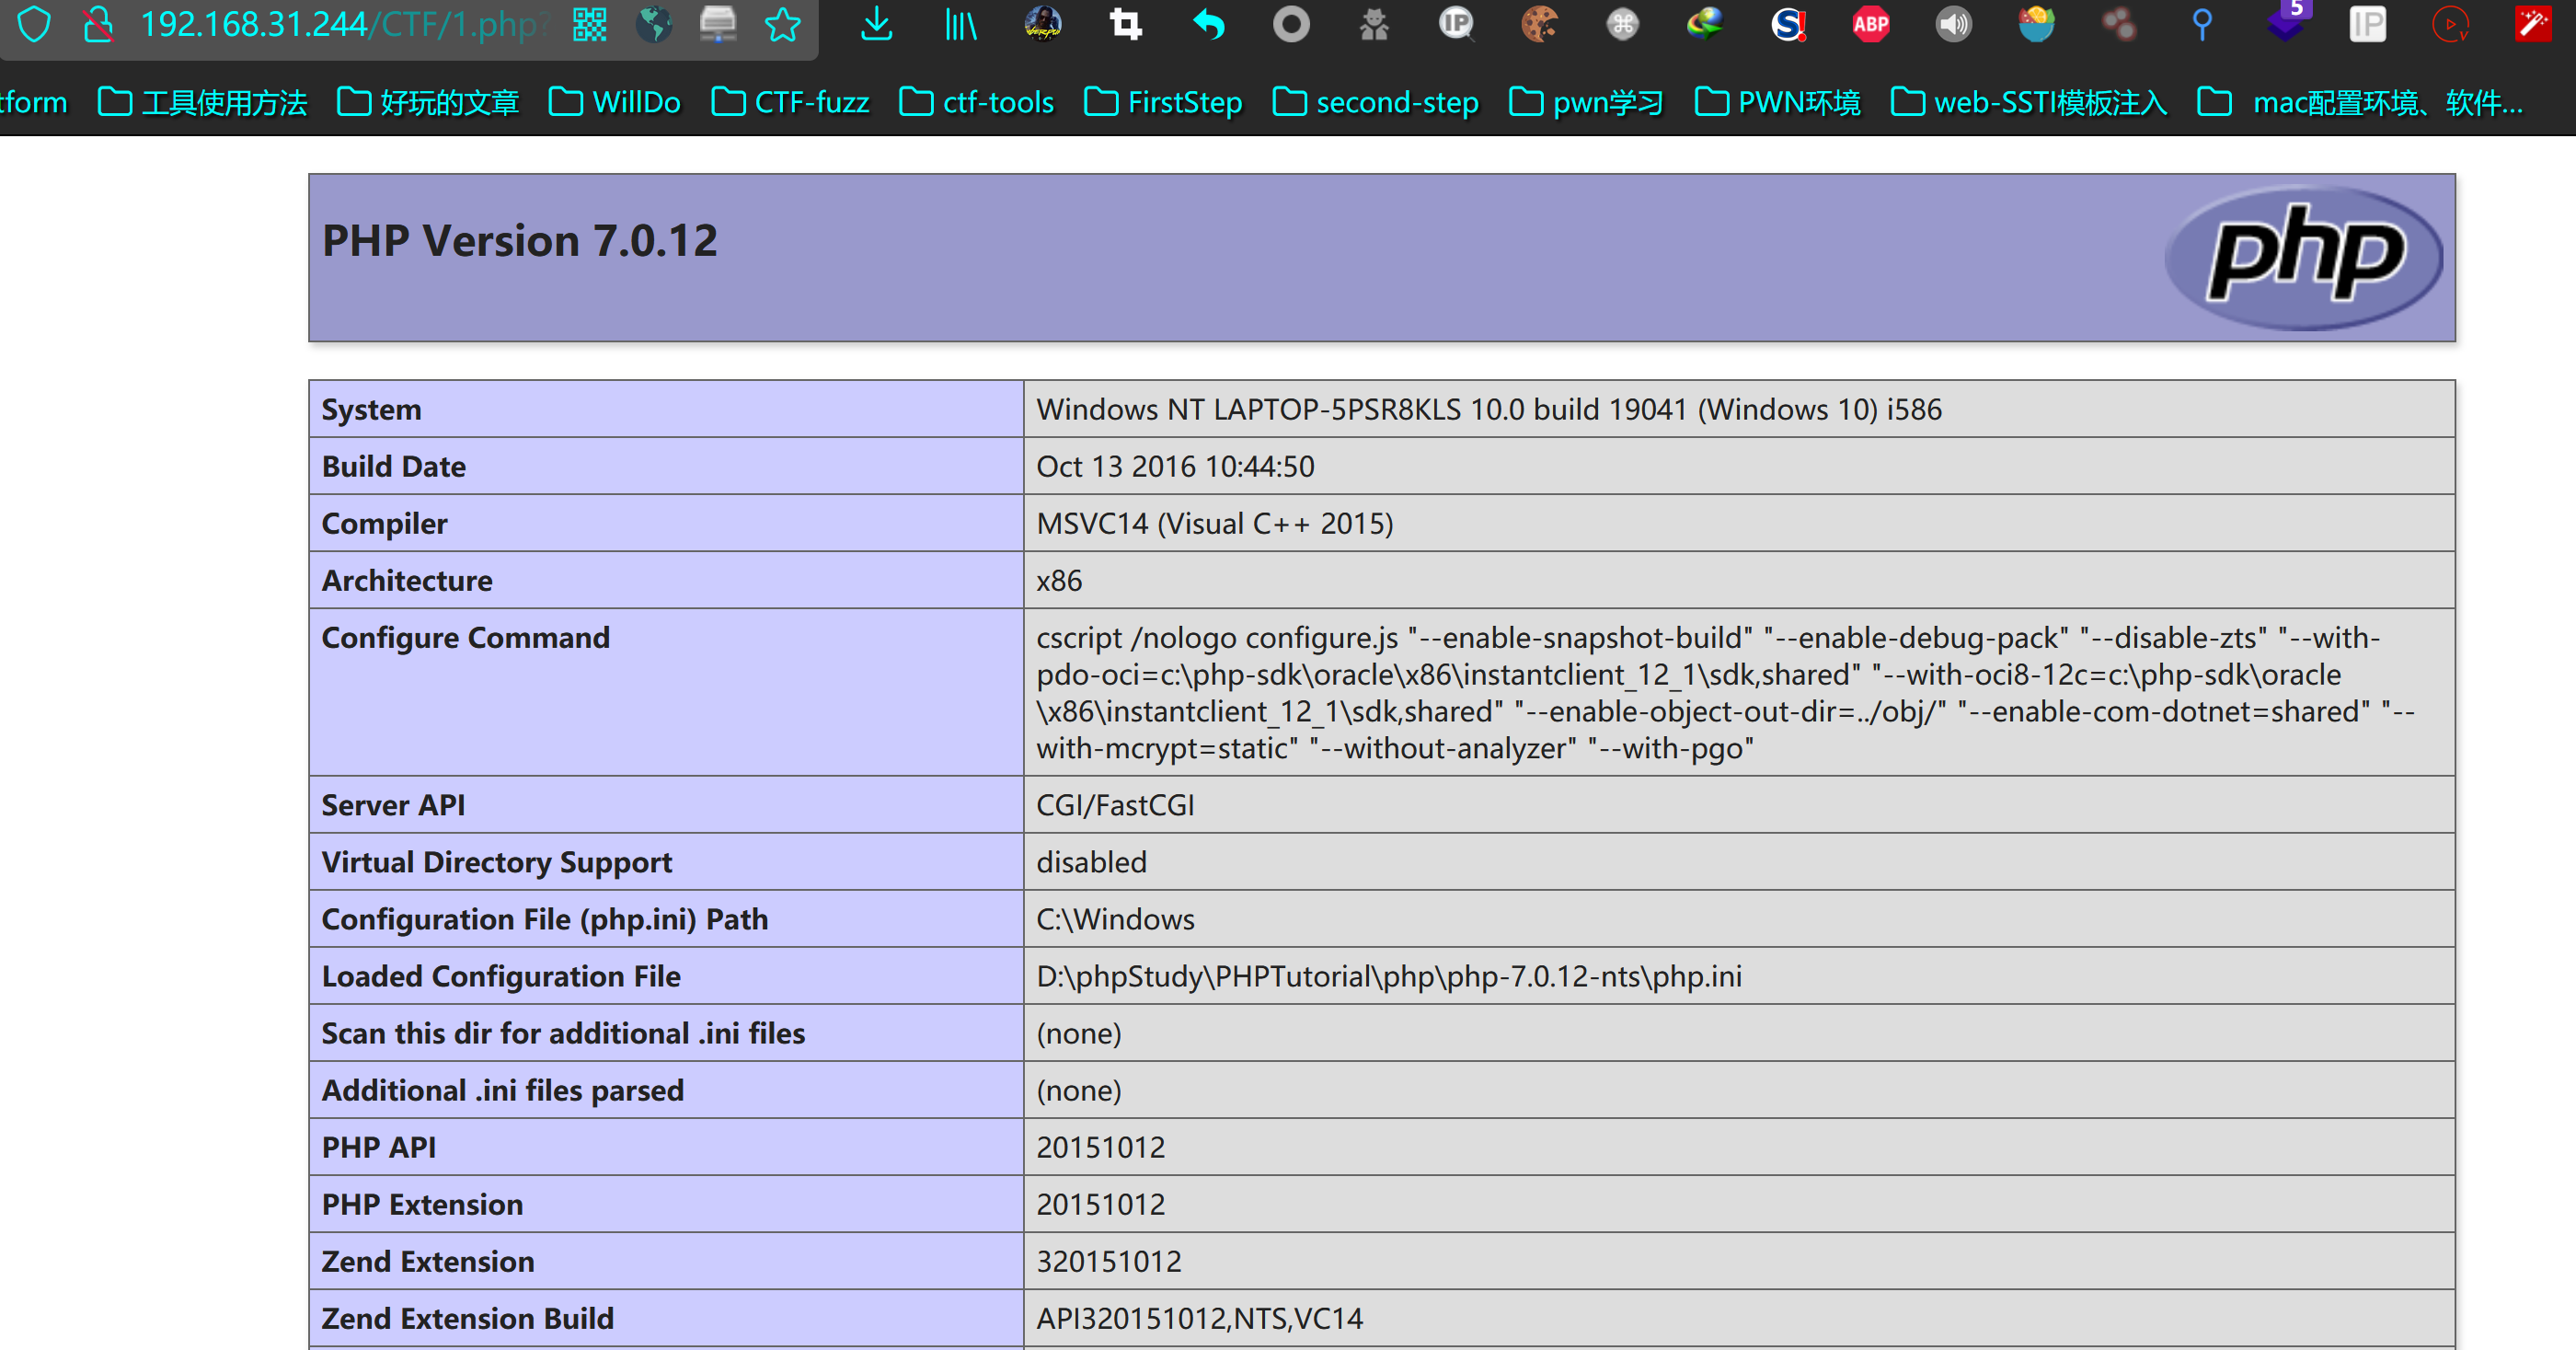Click inside the address bar
This screenshot has height=1350, width=2576.
(x=340, y=25)
